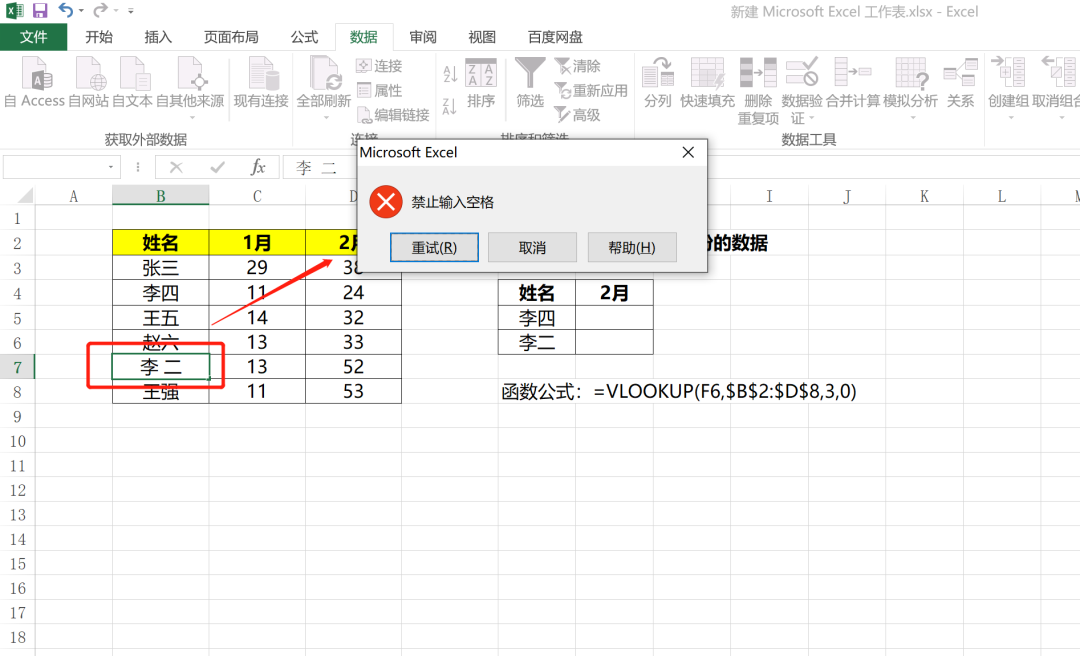Open the 自其他来源 data sources button

190,86
